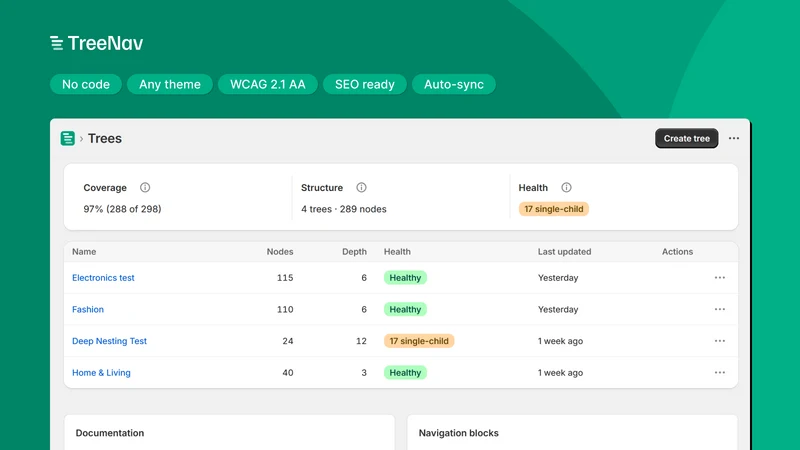Click the Coverage label
Screen dimensions: 800x450
105,187
